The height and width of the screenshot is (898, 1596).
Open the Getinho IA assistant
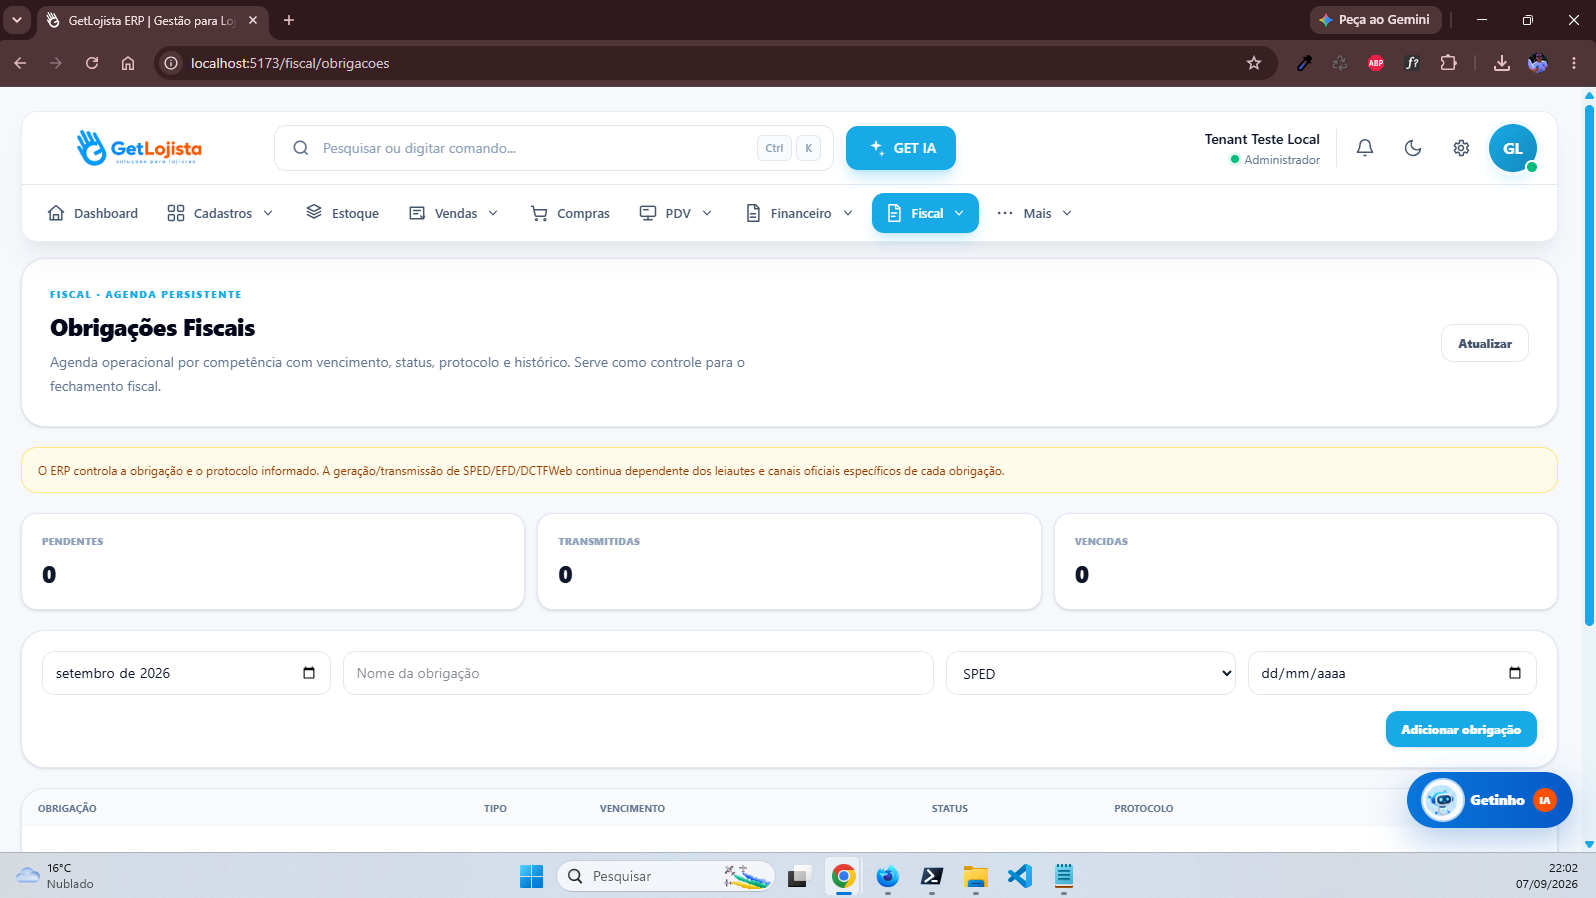pos(1490,800)
